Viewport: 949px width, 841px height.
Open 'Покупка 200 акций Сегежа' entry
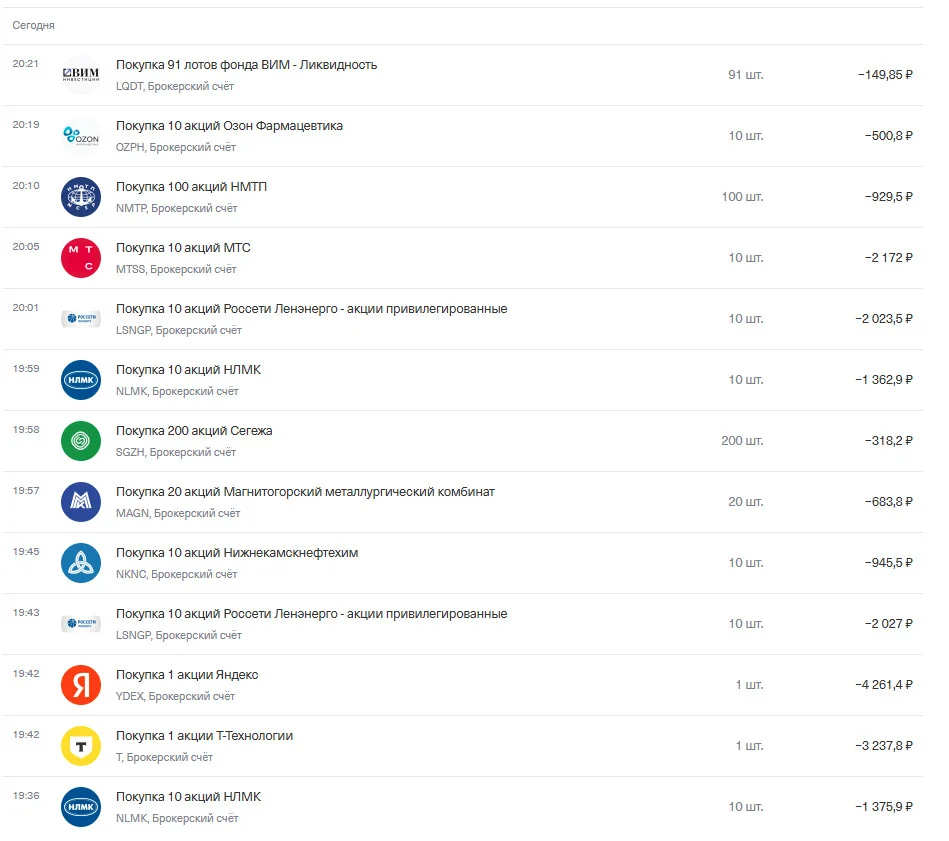[194, 431]
